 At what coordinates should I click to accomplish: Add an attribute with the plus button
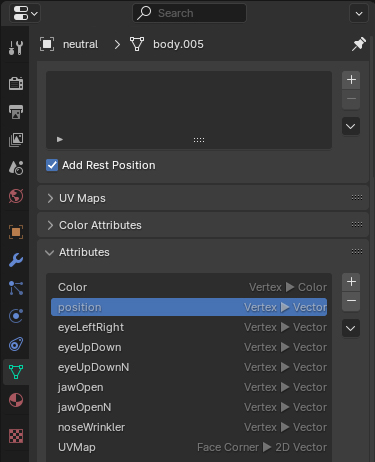tap(351, 282)
